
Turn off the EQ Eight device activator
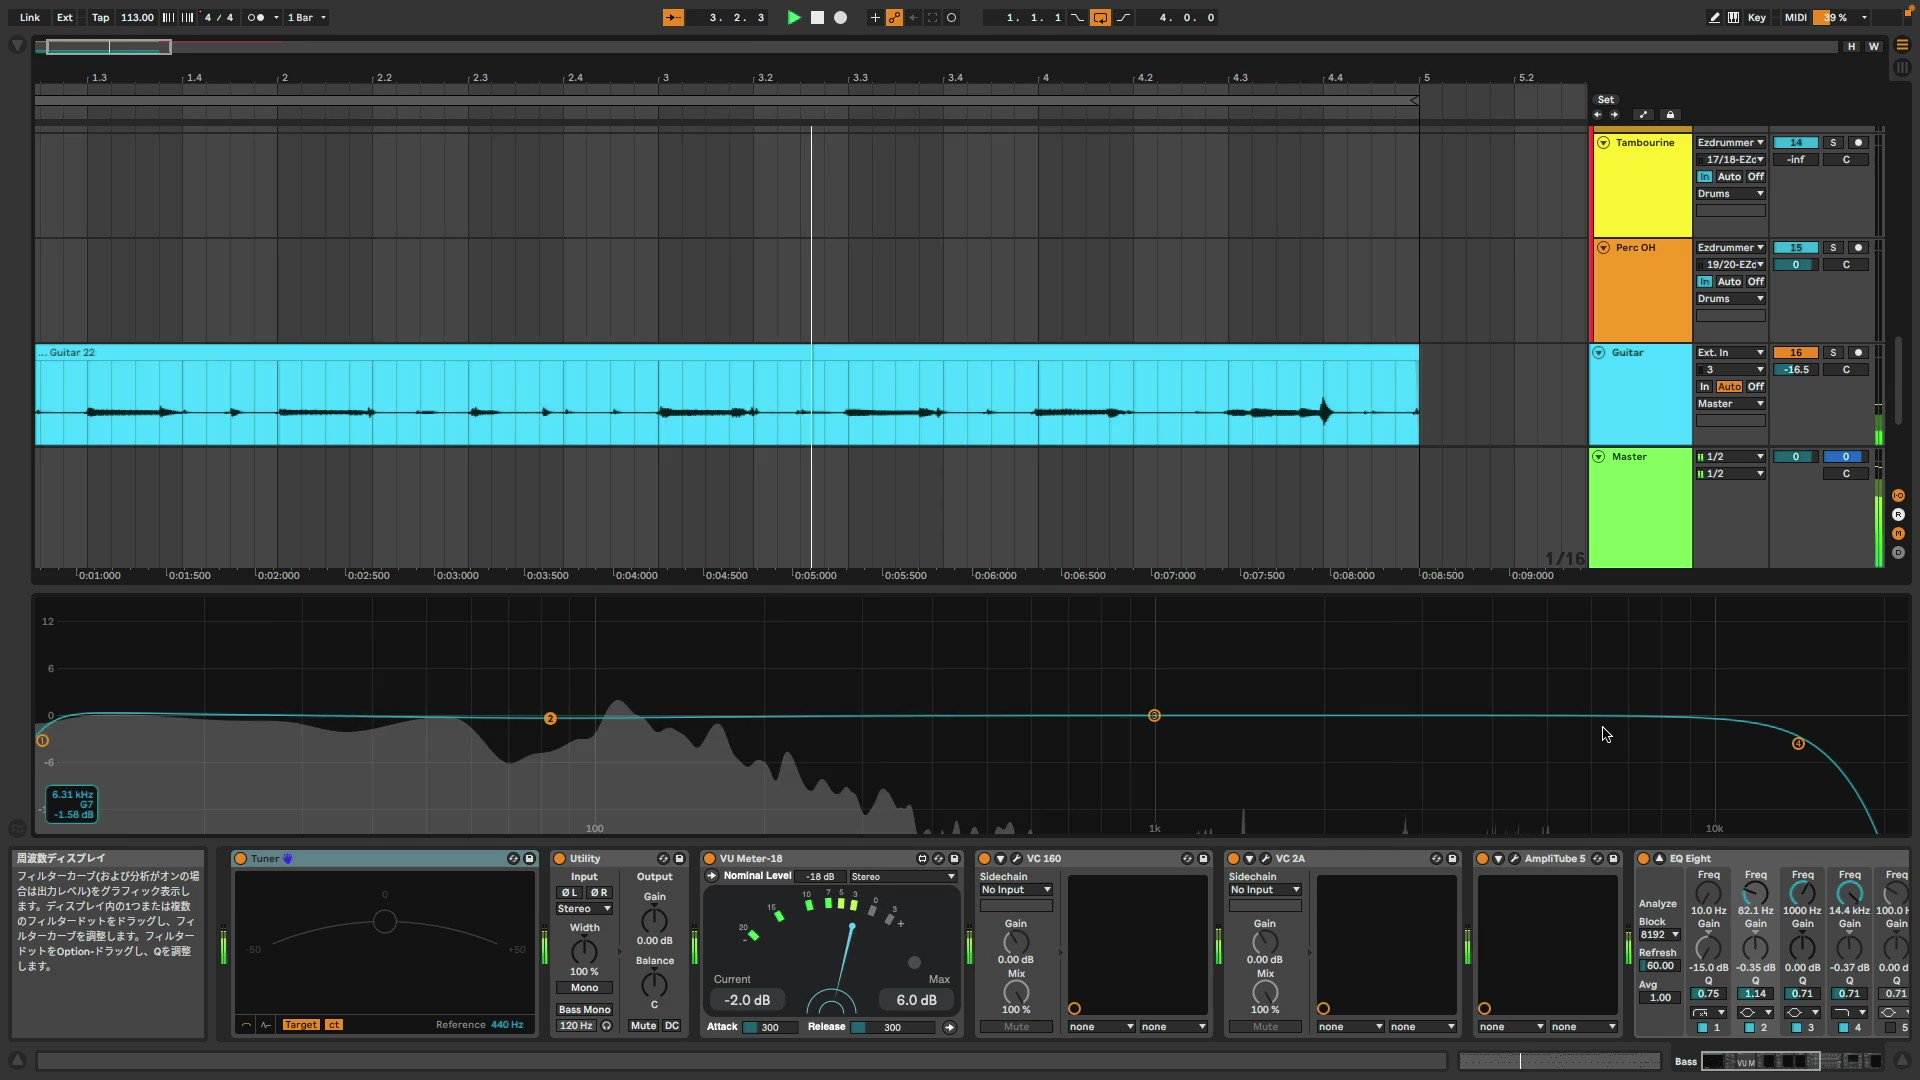click(1643, 858)
